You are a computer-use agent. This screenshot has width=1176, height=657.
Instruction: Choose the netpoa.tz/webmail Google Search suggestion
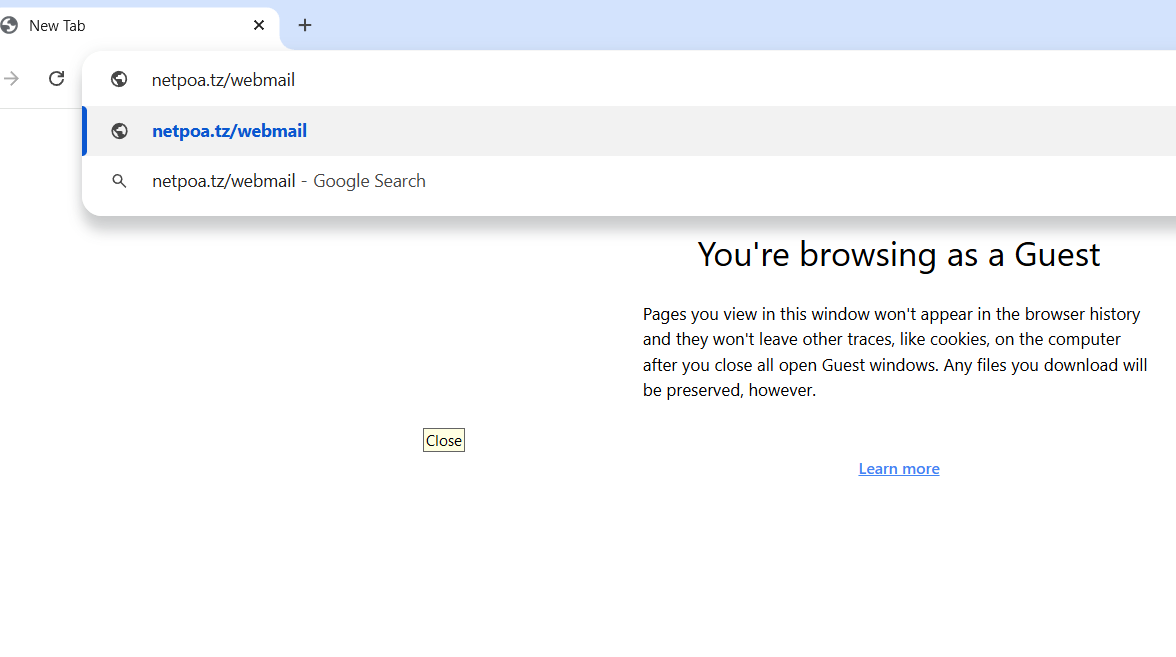coord(288,181)
